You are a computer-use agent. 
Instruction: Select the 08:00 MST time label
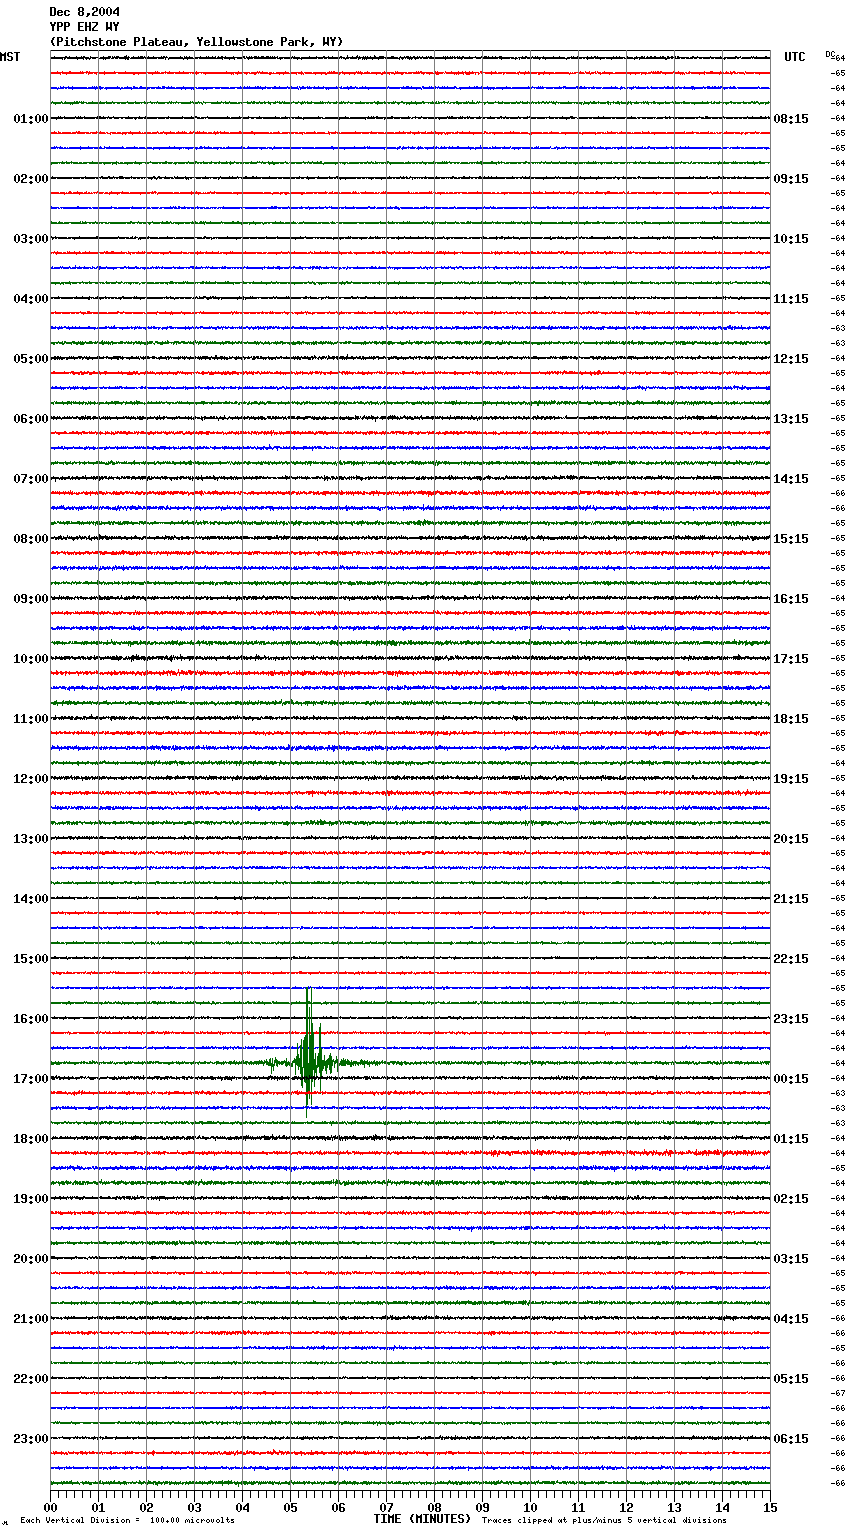pyautogui.click(x=30, y=539)
